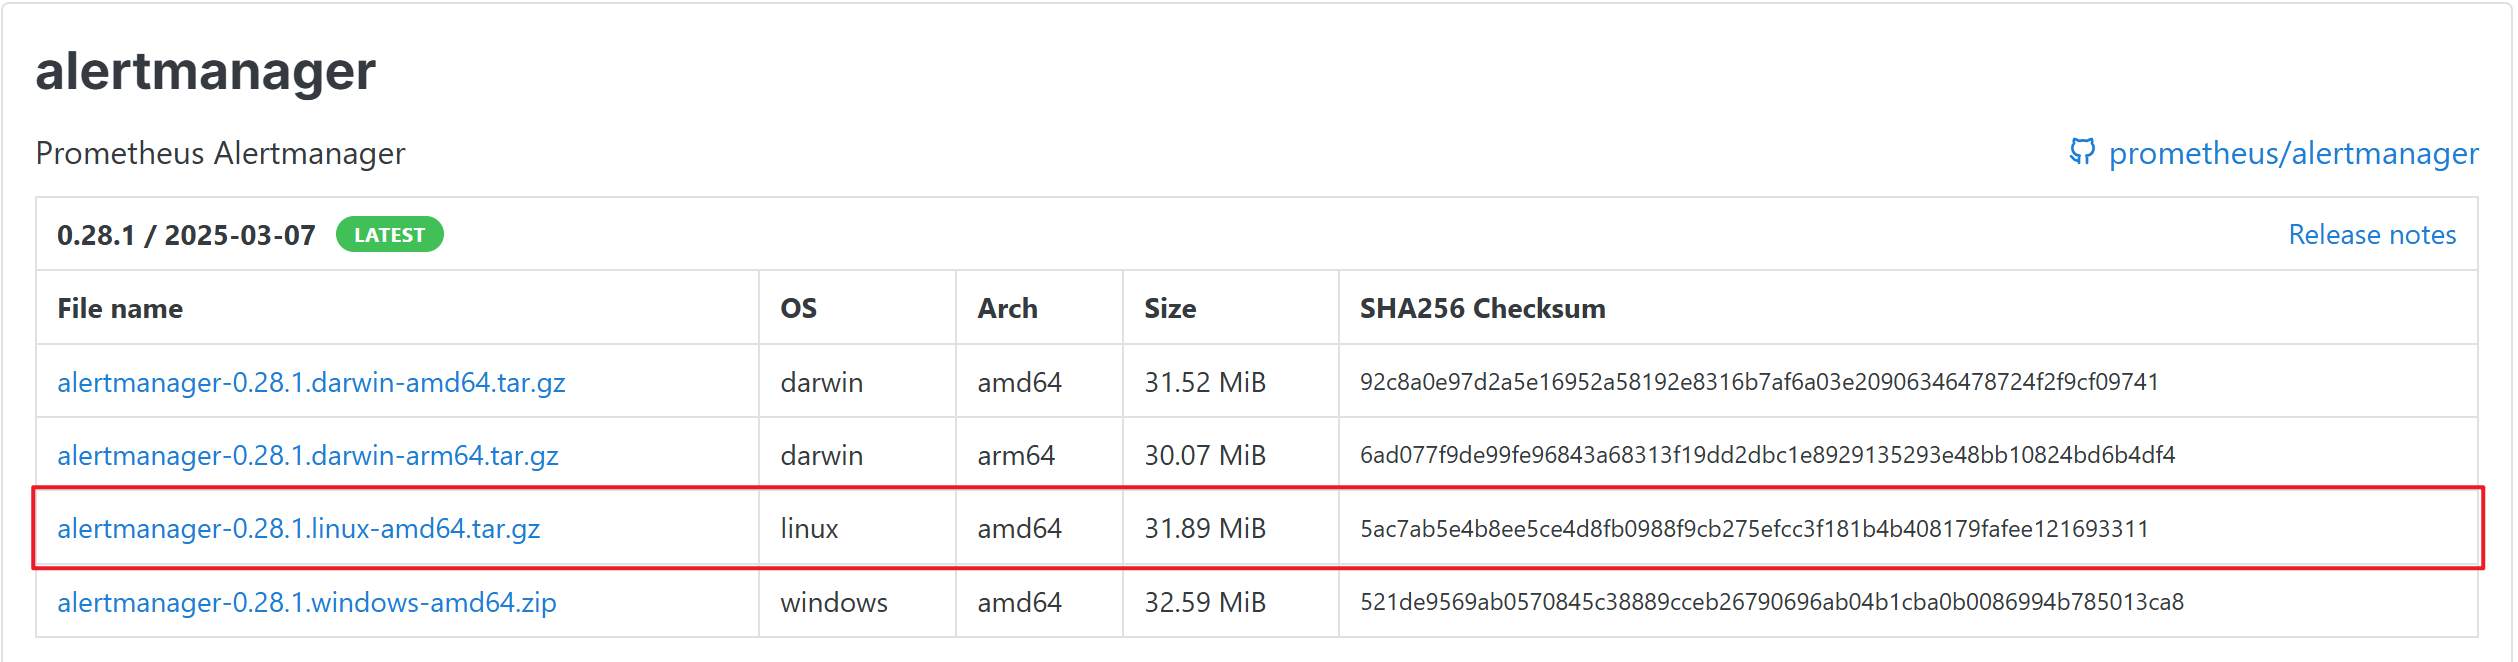Click the version text 0.28.1 / 2025-03-07

coord(186,235)
